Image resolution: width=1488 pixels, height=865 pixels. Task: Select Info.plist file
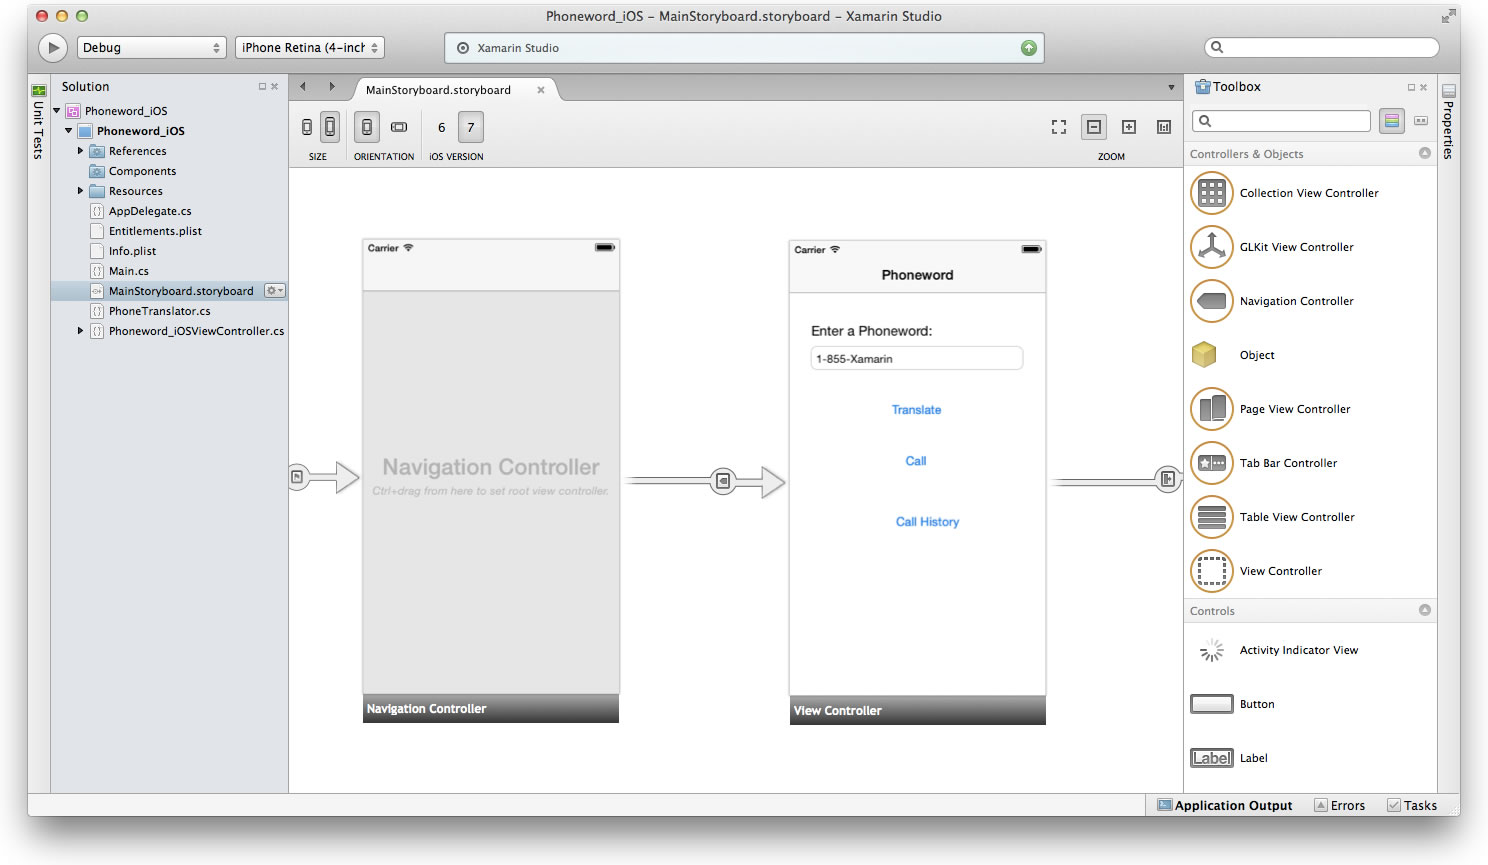(132, 251)
